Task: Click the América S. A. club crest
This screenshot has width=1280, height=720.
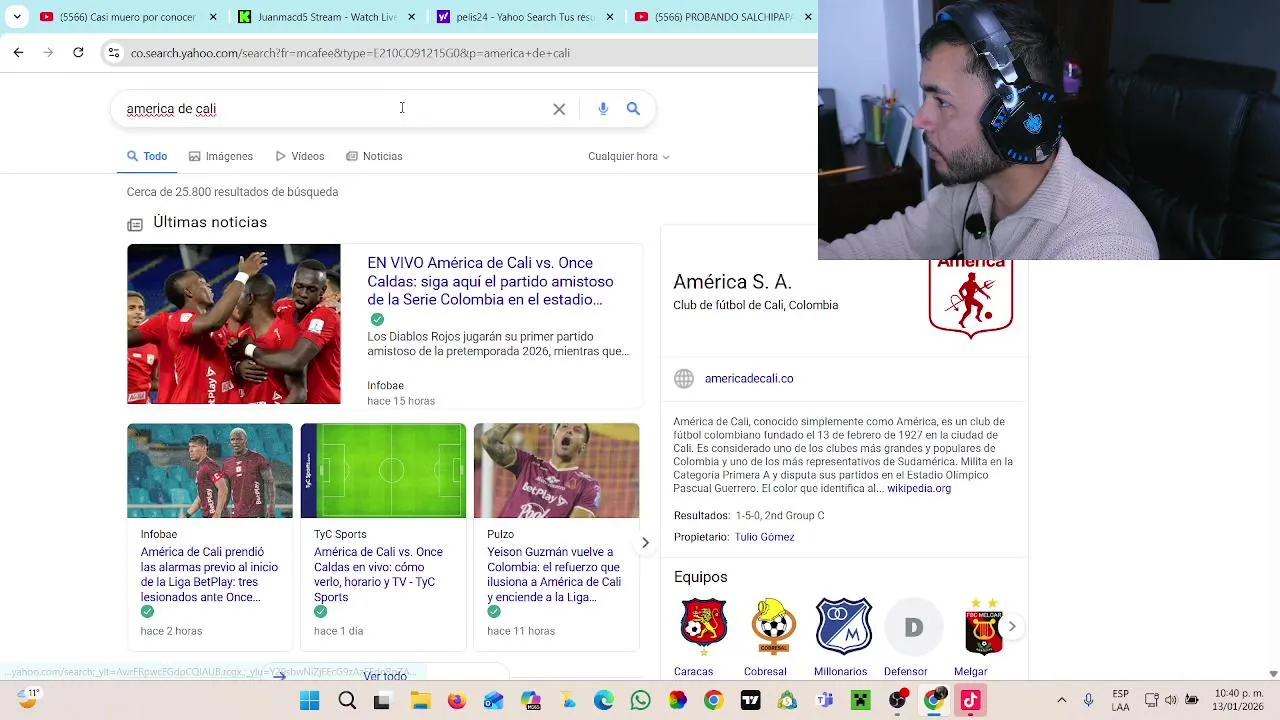Action: click(x=971, y=299)
